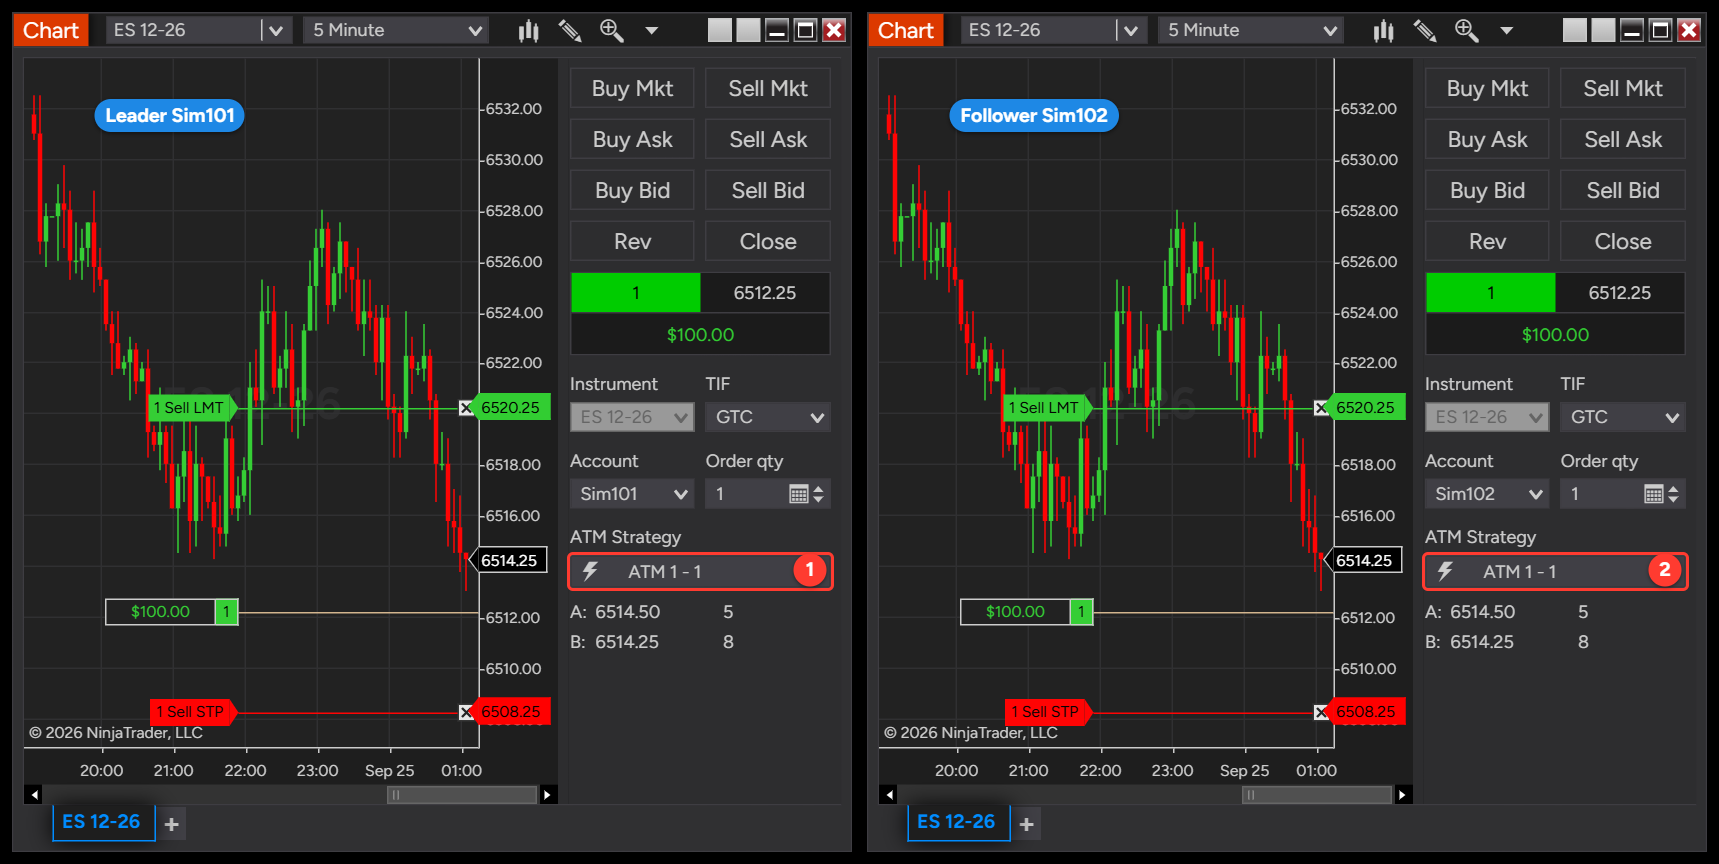Click Buy Mkt in Leader Sim101 panel
Image resolution: width=1719 pixels, height=864 pixels.
(x=632, y=89)
